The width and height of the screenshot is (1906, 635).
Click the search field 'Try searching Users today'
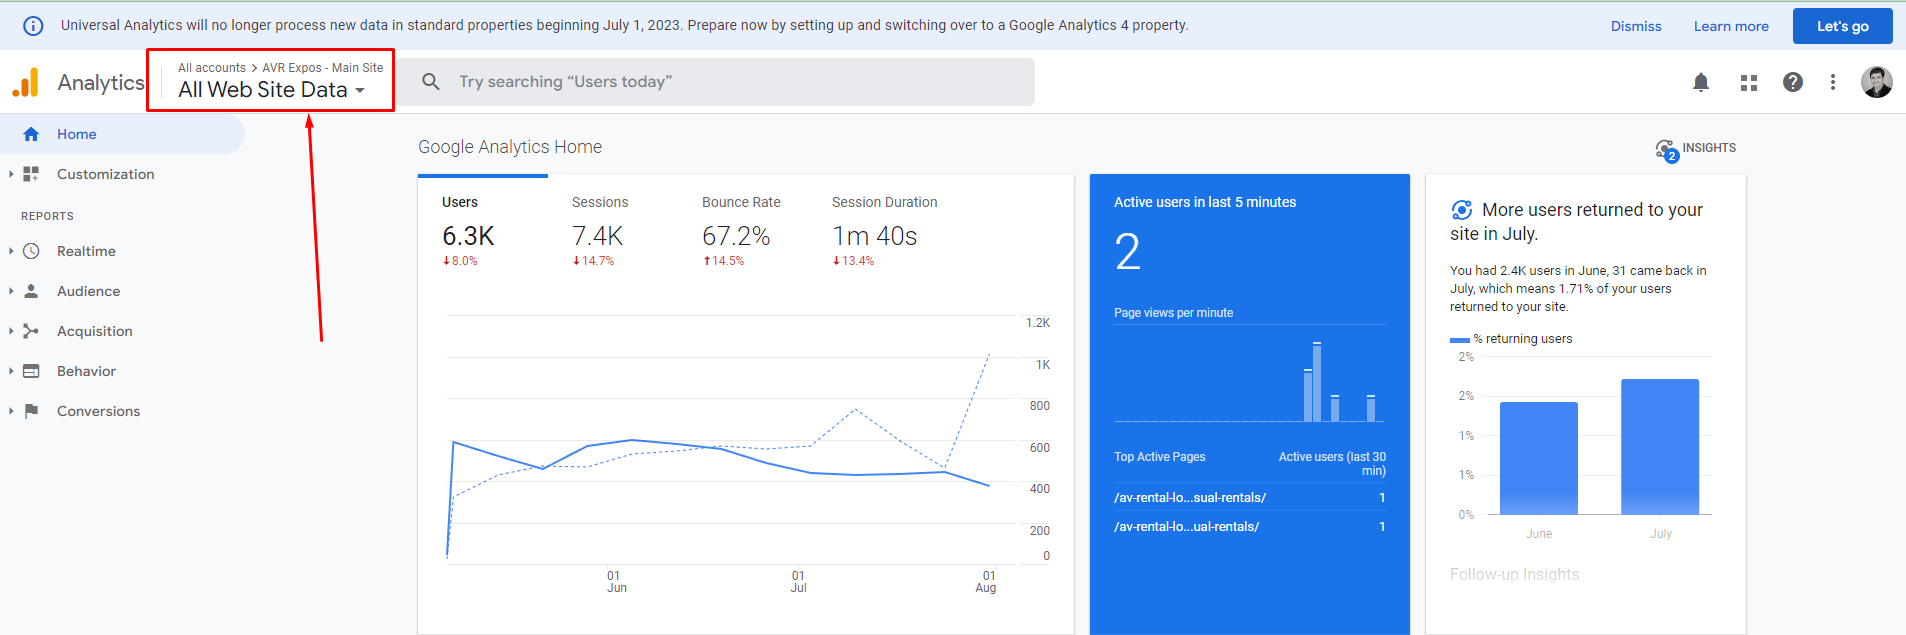point(716,82)
